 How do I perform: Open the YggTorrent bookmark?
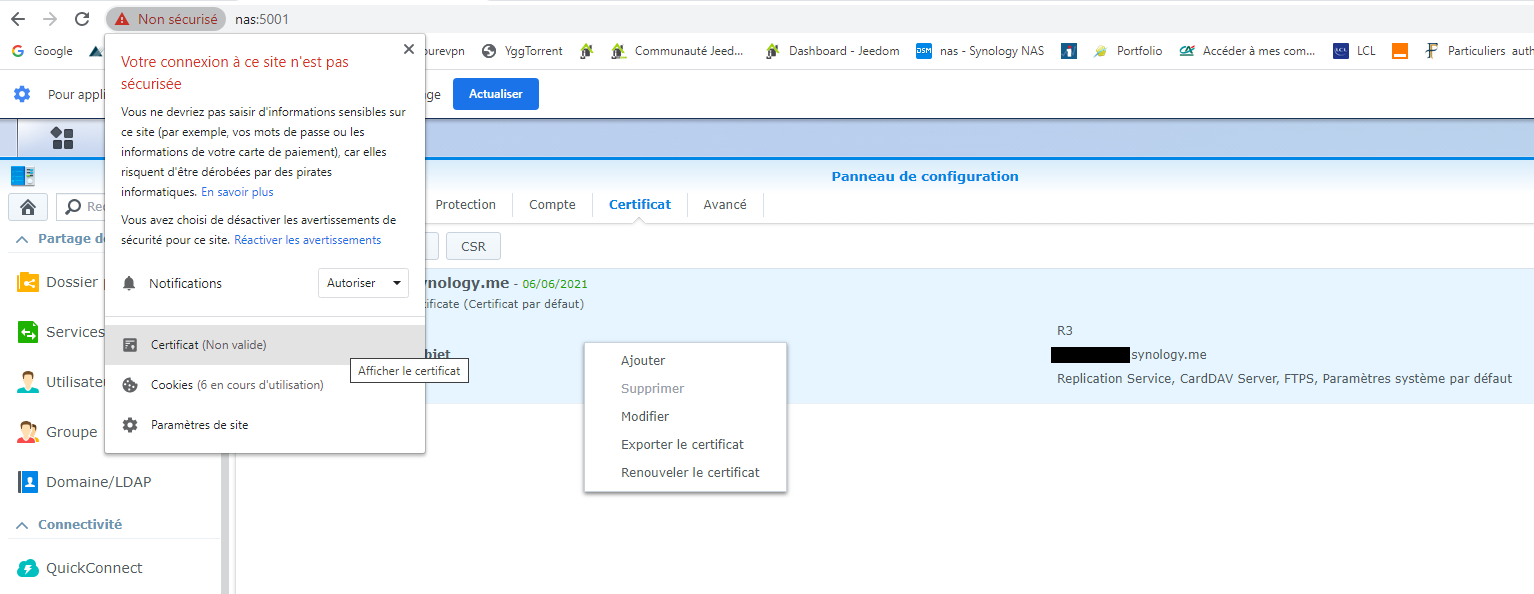pos(522,51)
